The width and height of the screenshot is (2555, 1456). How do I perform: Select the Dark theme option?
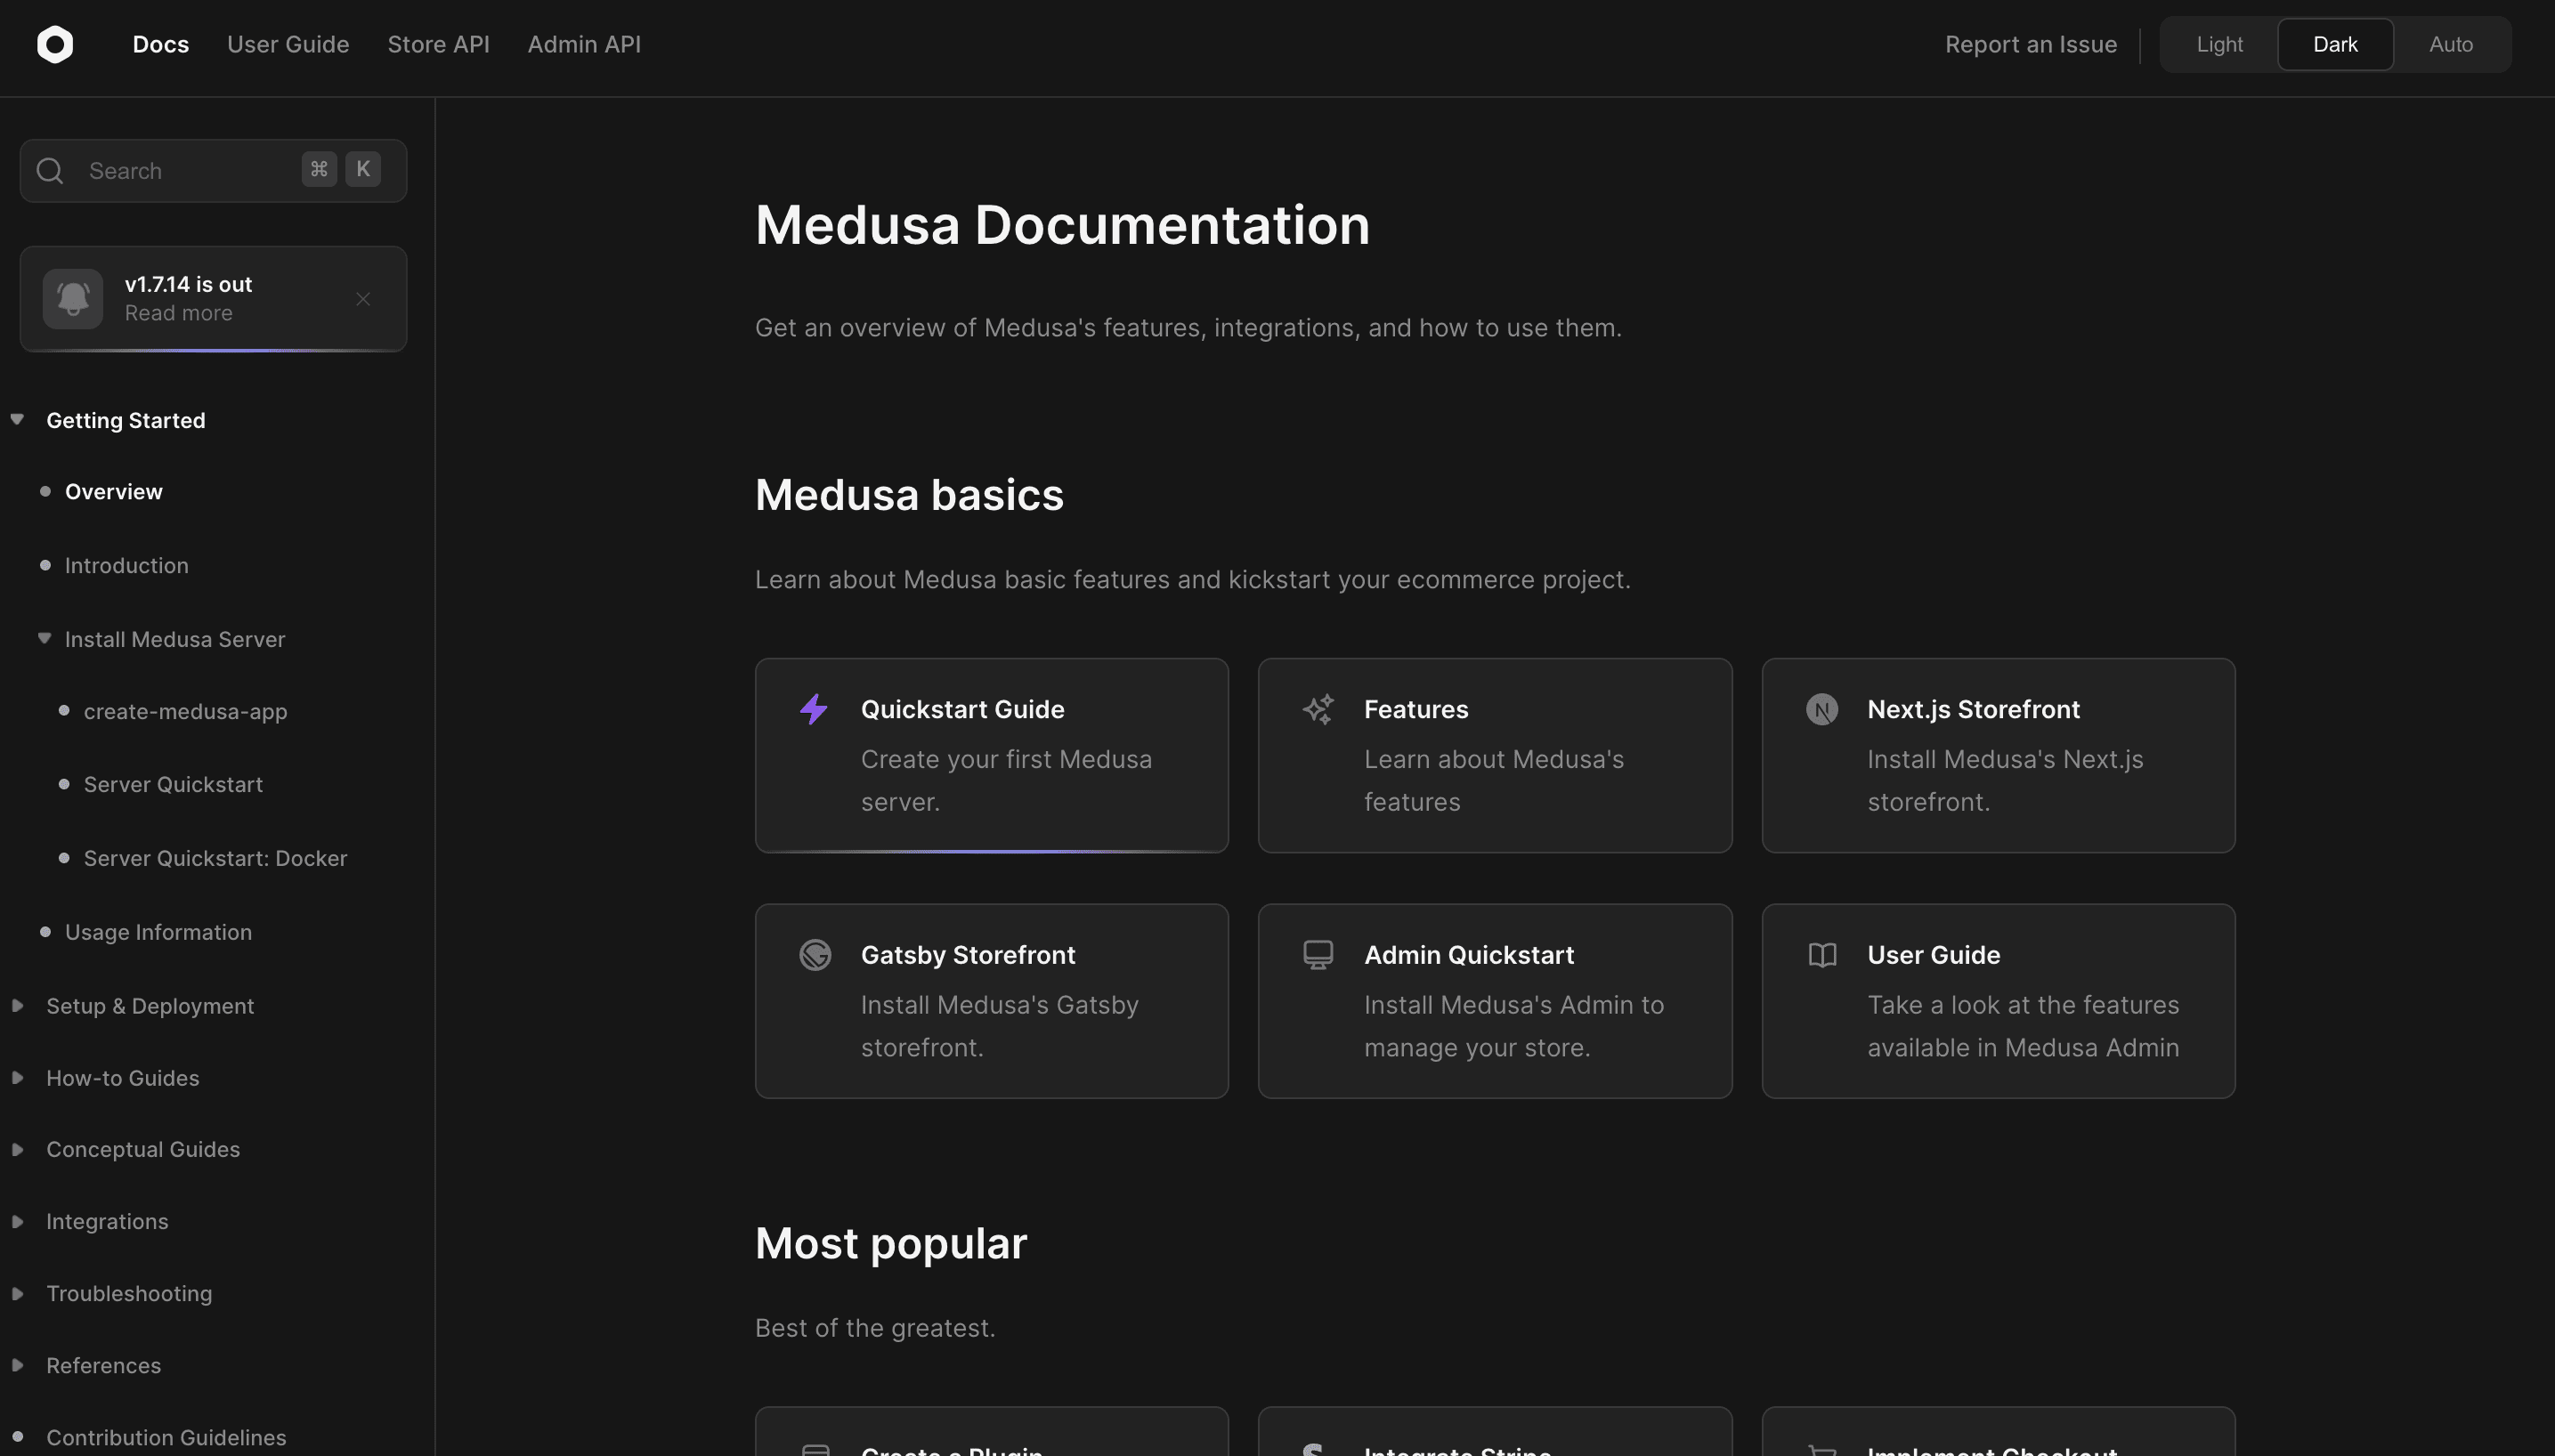(2334, 44)
